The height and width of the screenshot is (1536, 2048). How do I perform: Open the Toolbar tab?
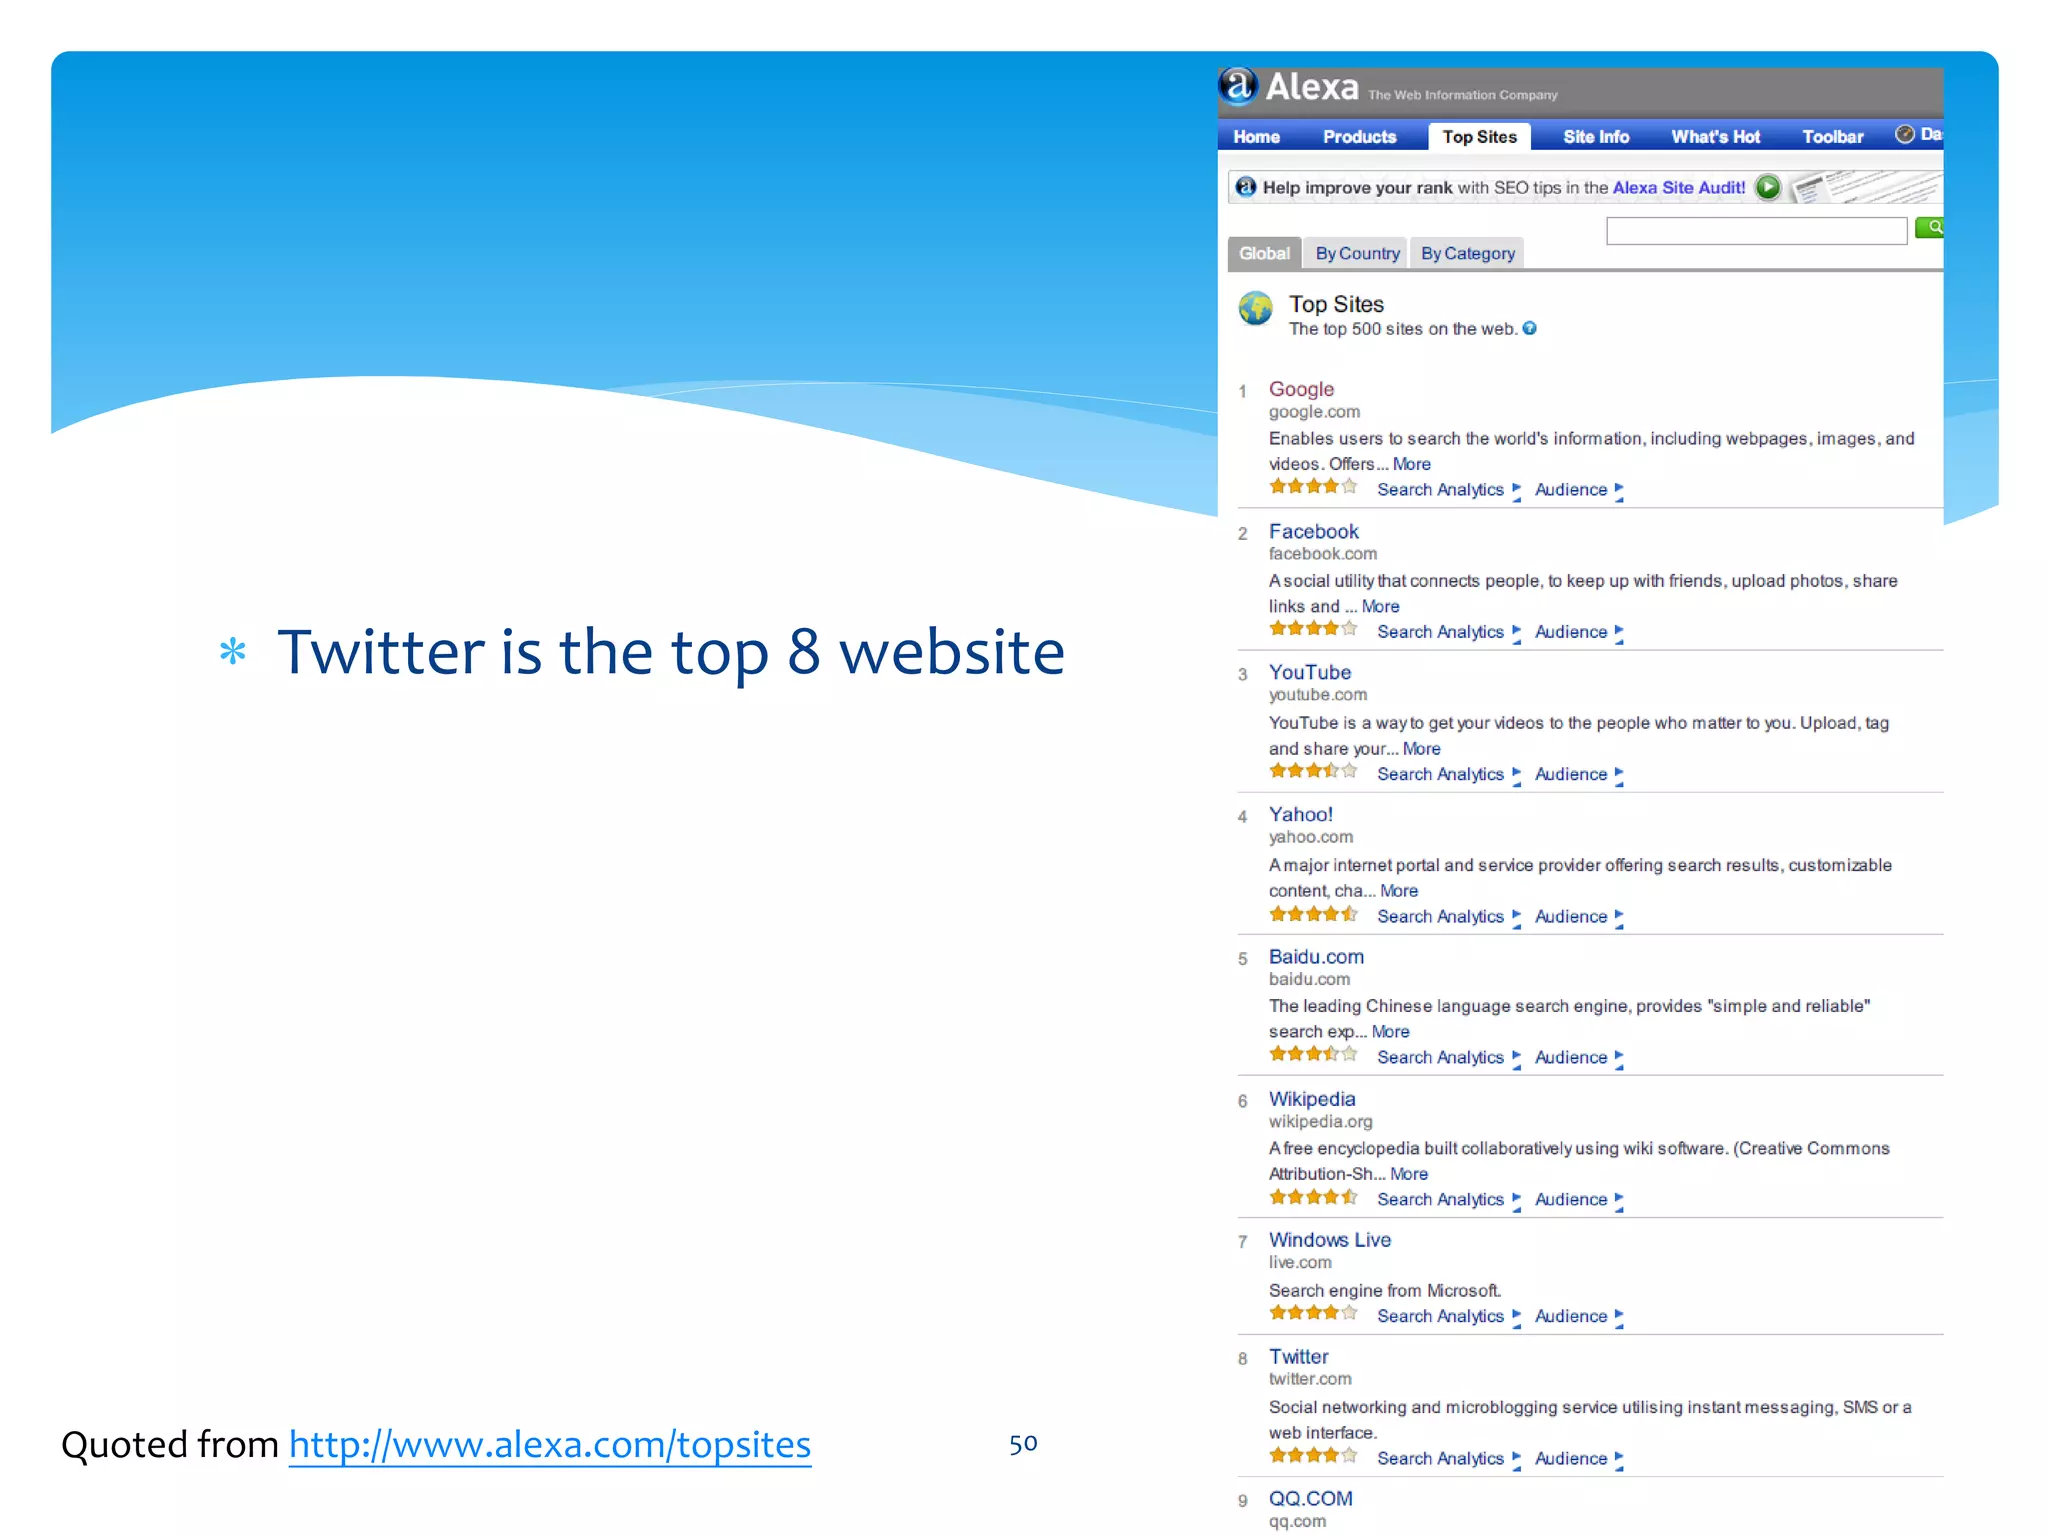click(1832, 137)
